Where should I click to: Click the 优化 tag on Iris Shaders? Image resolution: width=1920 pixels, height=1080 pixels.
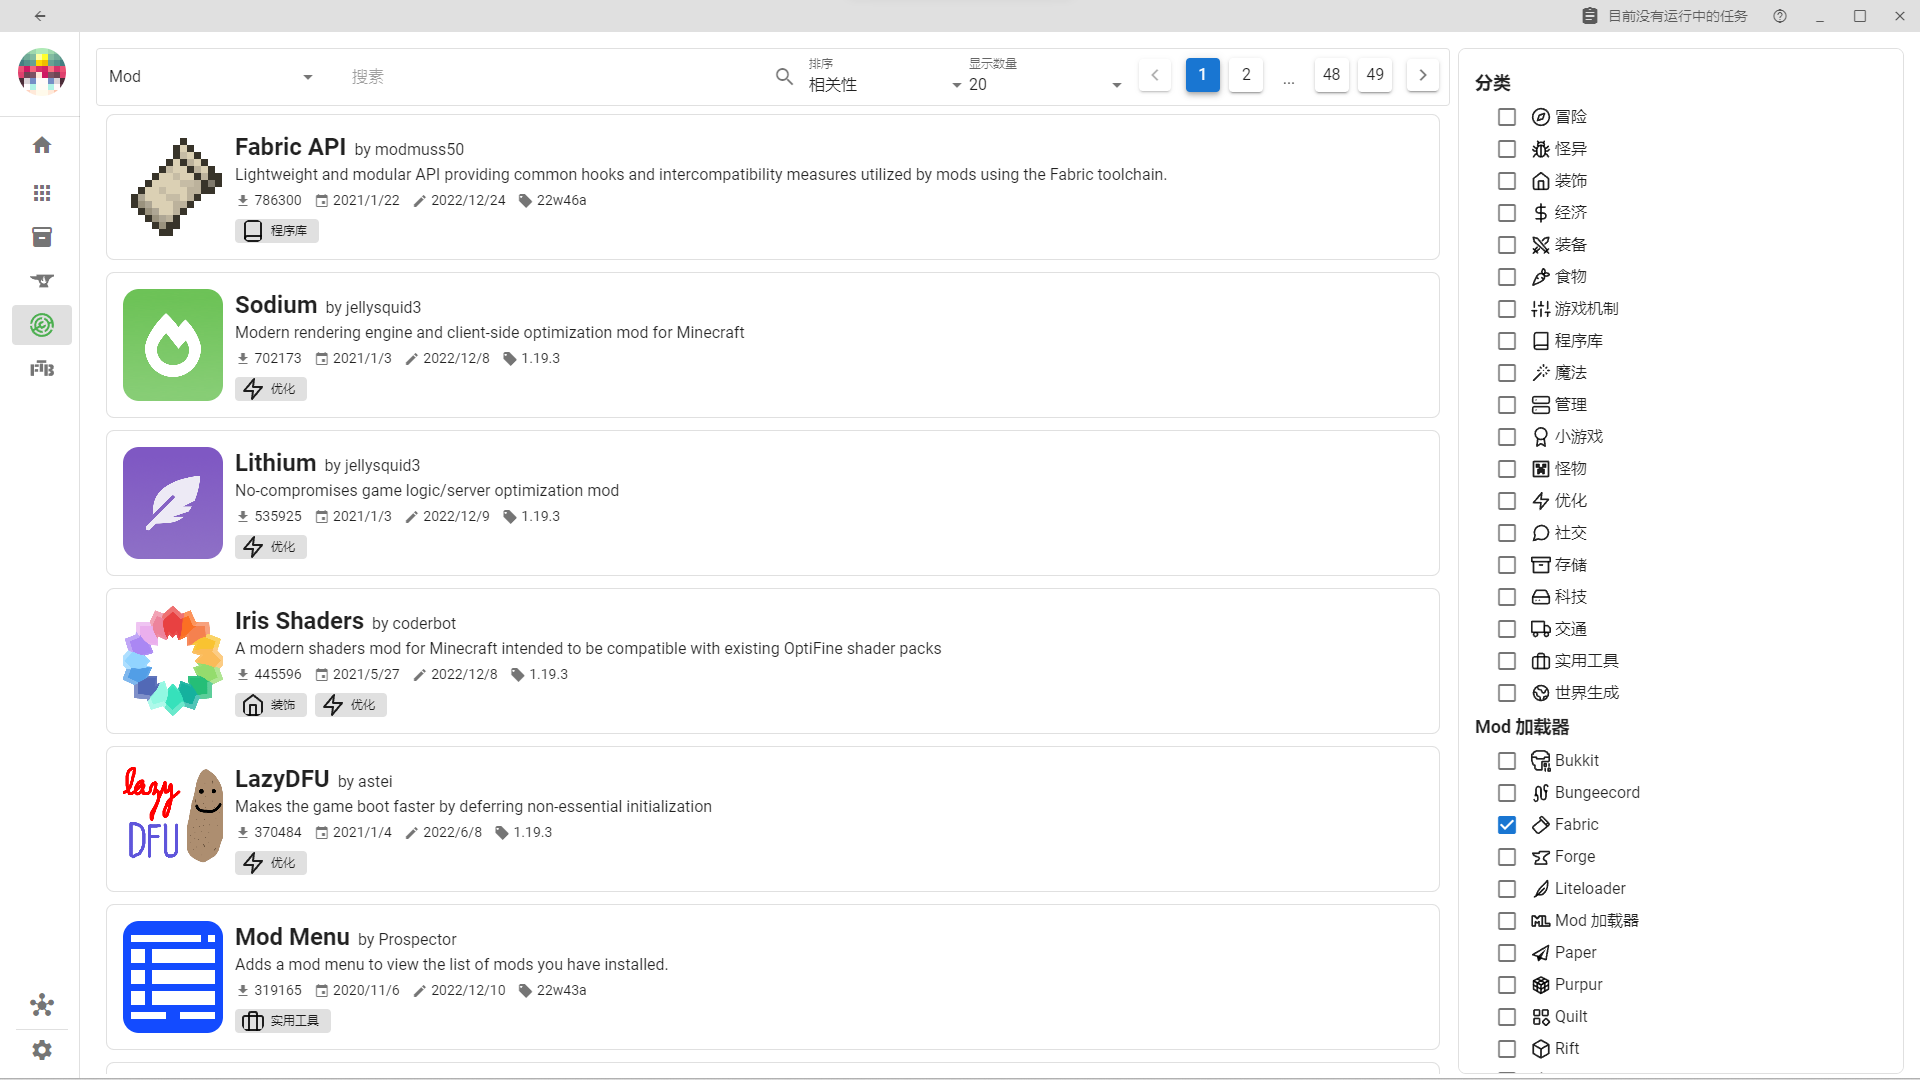(351, 705)
